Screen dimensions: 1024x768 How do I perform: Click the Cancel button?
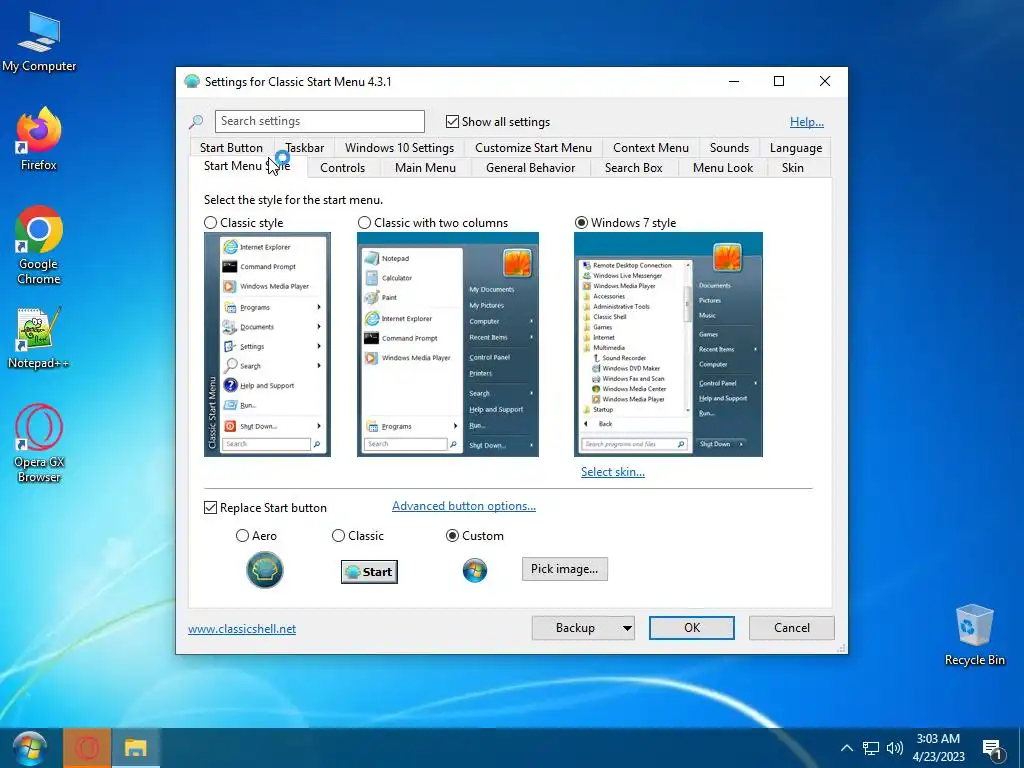click(x=792, y=628)
